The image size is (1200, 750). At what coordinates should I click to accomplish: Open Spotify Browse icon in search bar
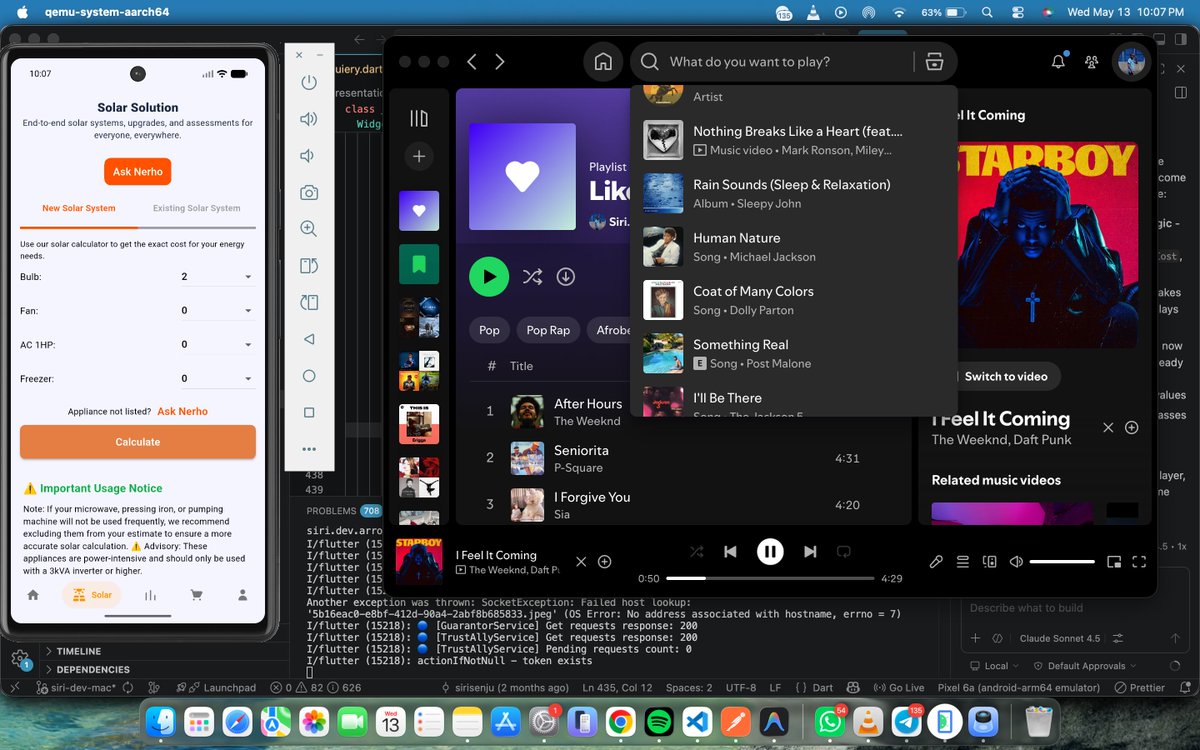[x=935, y=62]
